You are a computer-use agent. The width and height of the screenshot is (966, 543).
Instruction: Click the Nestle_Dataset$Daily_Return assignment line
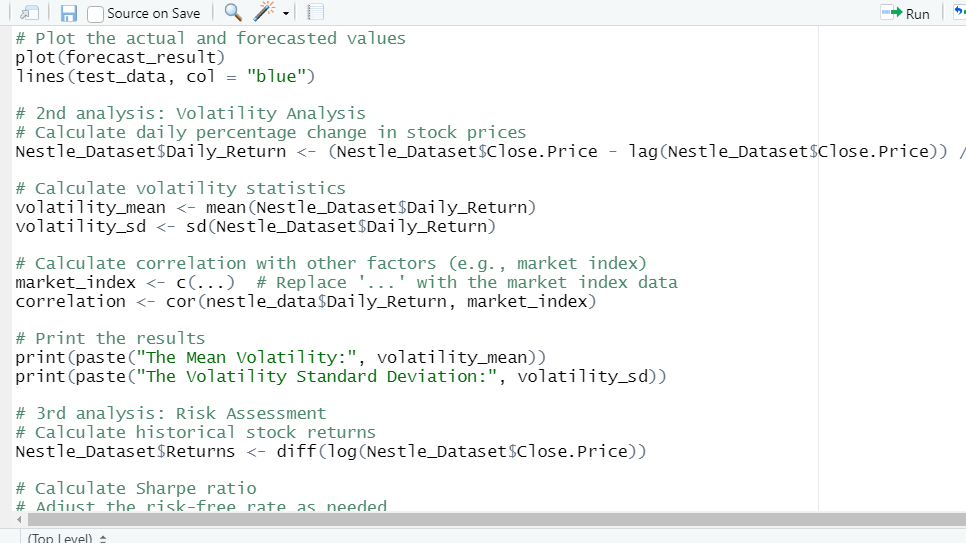point(490,152)
